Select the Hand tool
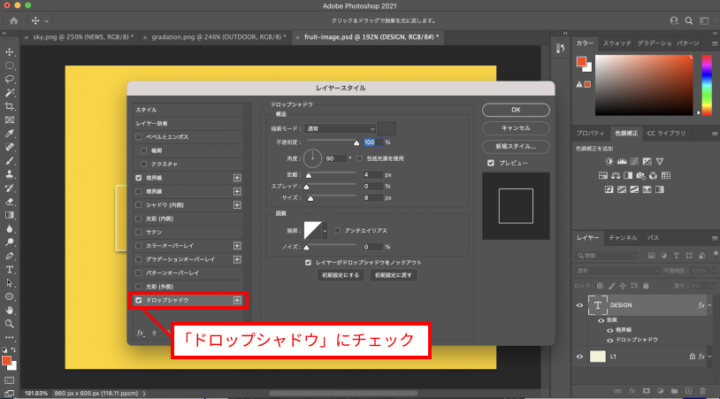Image resolution: width=720 pixels, height=399 pixels. [9, 310]
